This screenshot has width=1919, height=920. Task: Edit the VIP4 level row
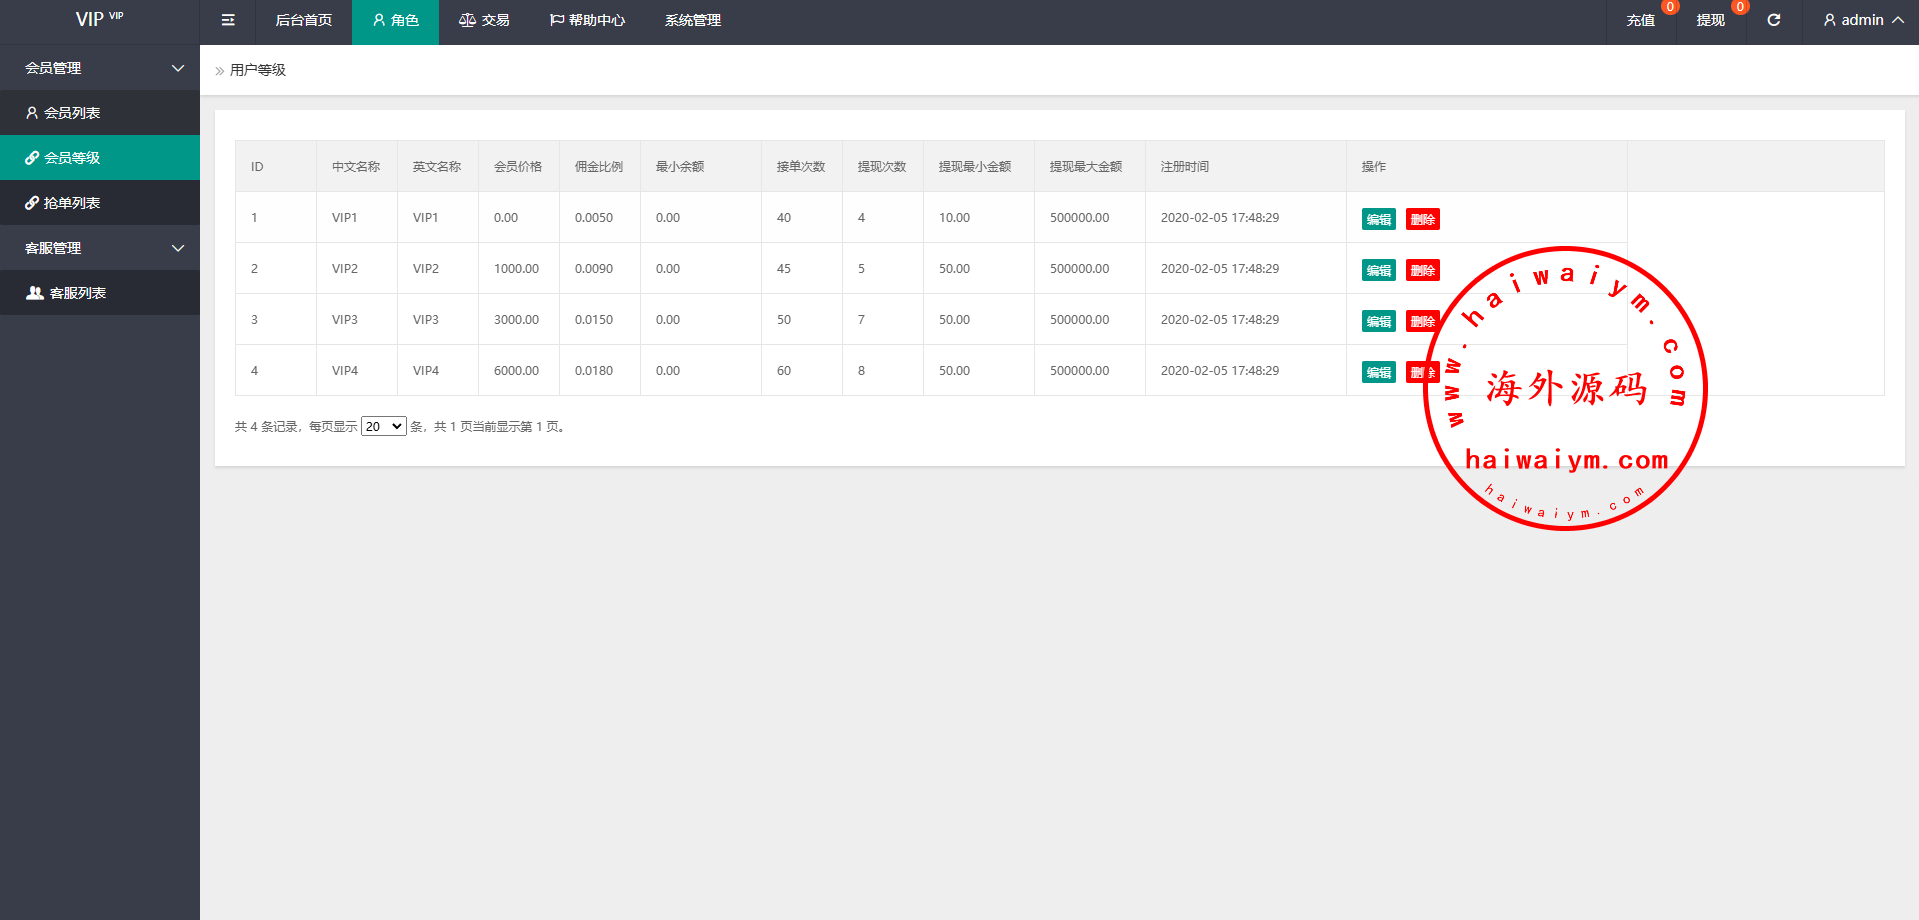click(x=1378, y=372)
